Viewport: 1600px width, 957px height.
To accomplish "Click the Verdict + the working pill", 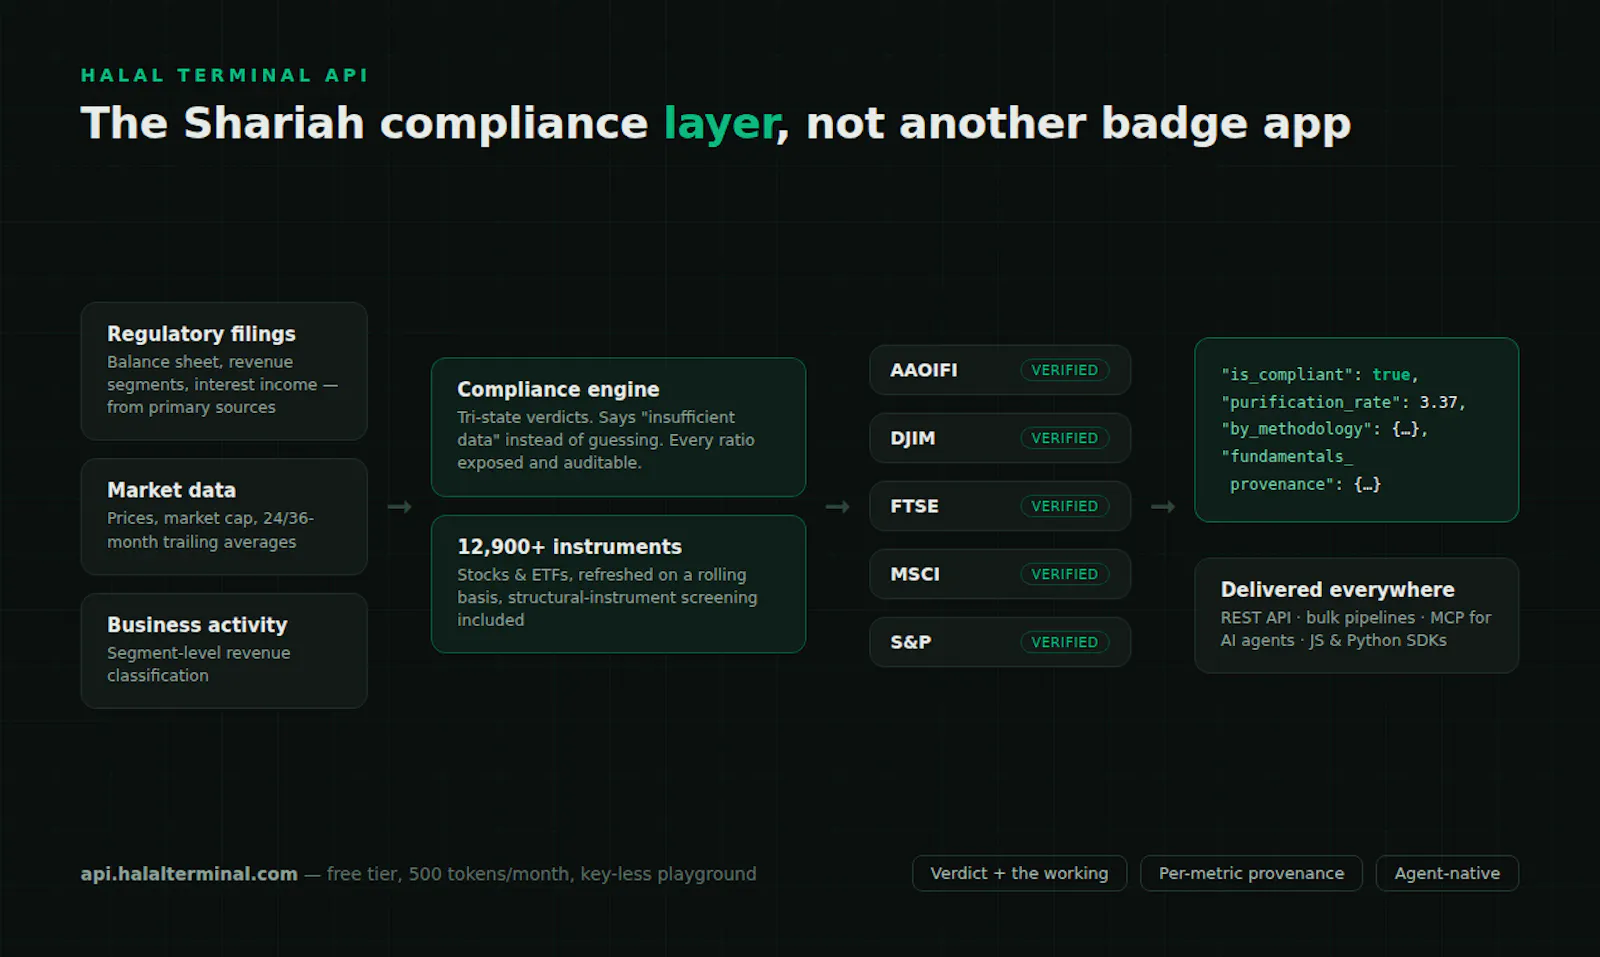I will pyautogui.click(x=1019, y=873).
